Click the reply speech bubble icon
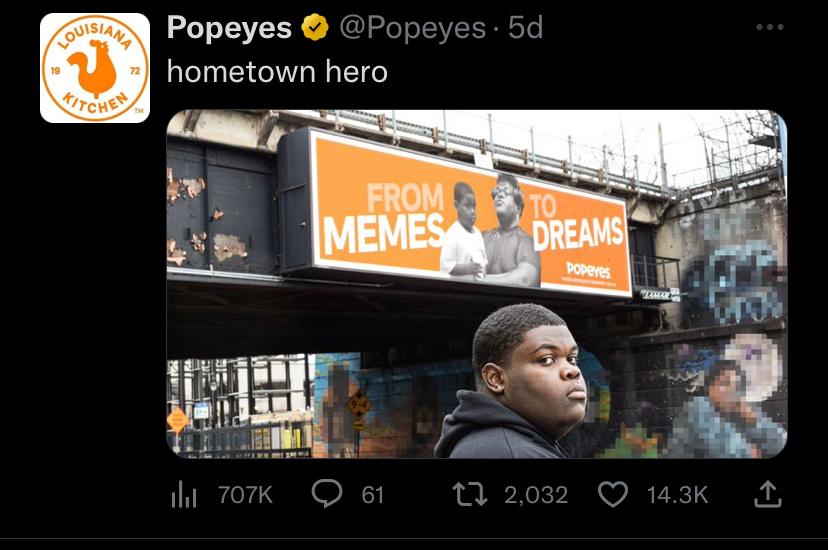Image resolution: width=828 pixels, height=550 pixels. tap(326, 494)
